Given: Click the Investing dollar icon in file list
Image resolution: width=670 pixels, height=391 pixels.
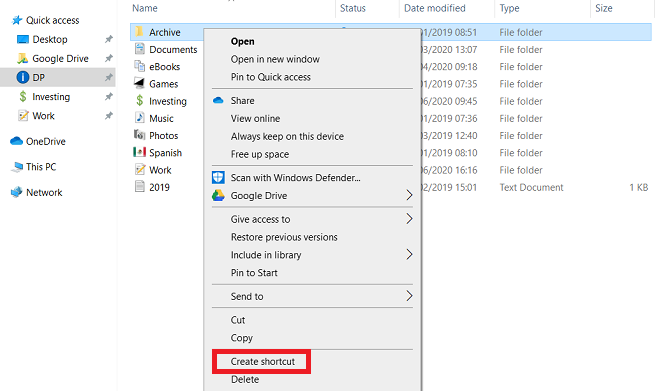Looking at the screenshot, I should (140, 101).
